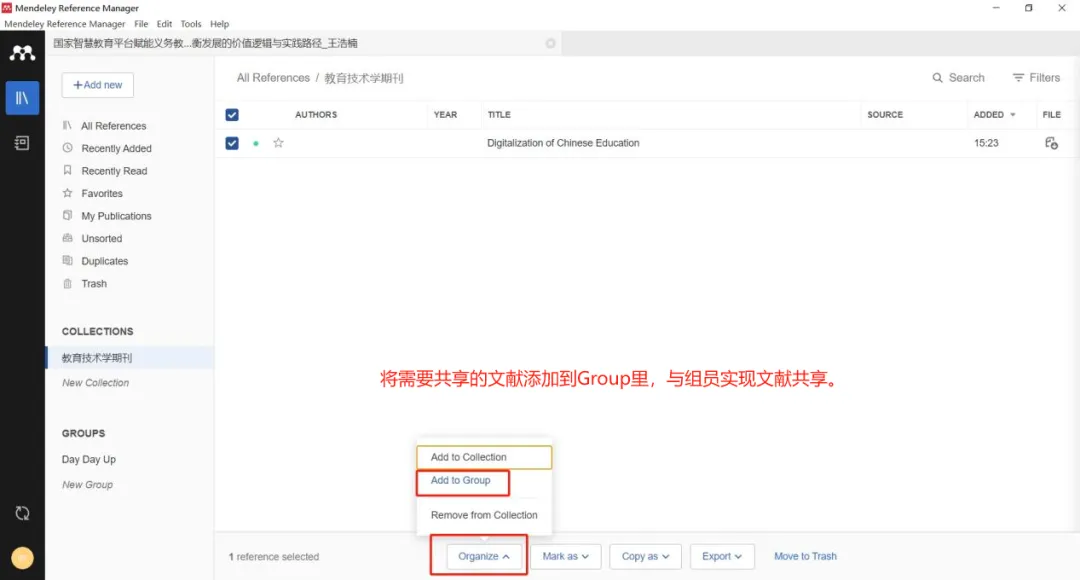Click the Favorites star icon in sidebar

[68, 193]
